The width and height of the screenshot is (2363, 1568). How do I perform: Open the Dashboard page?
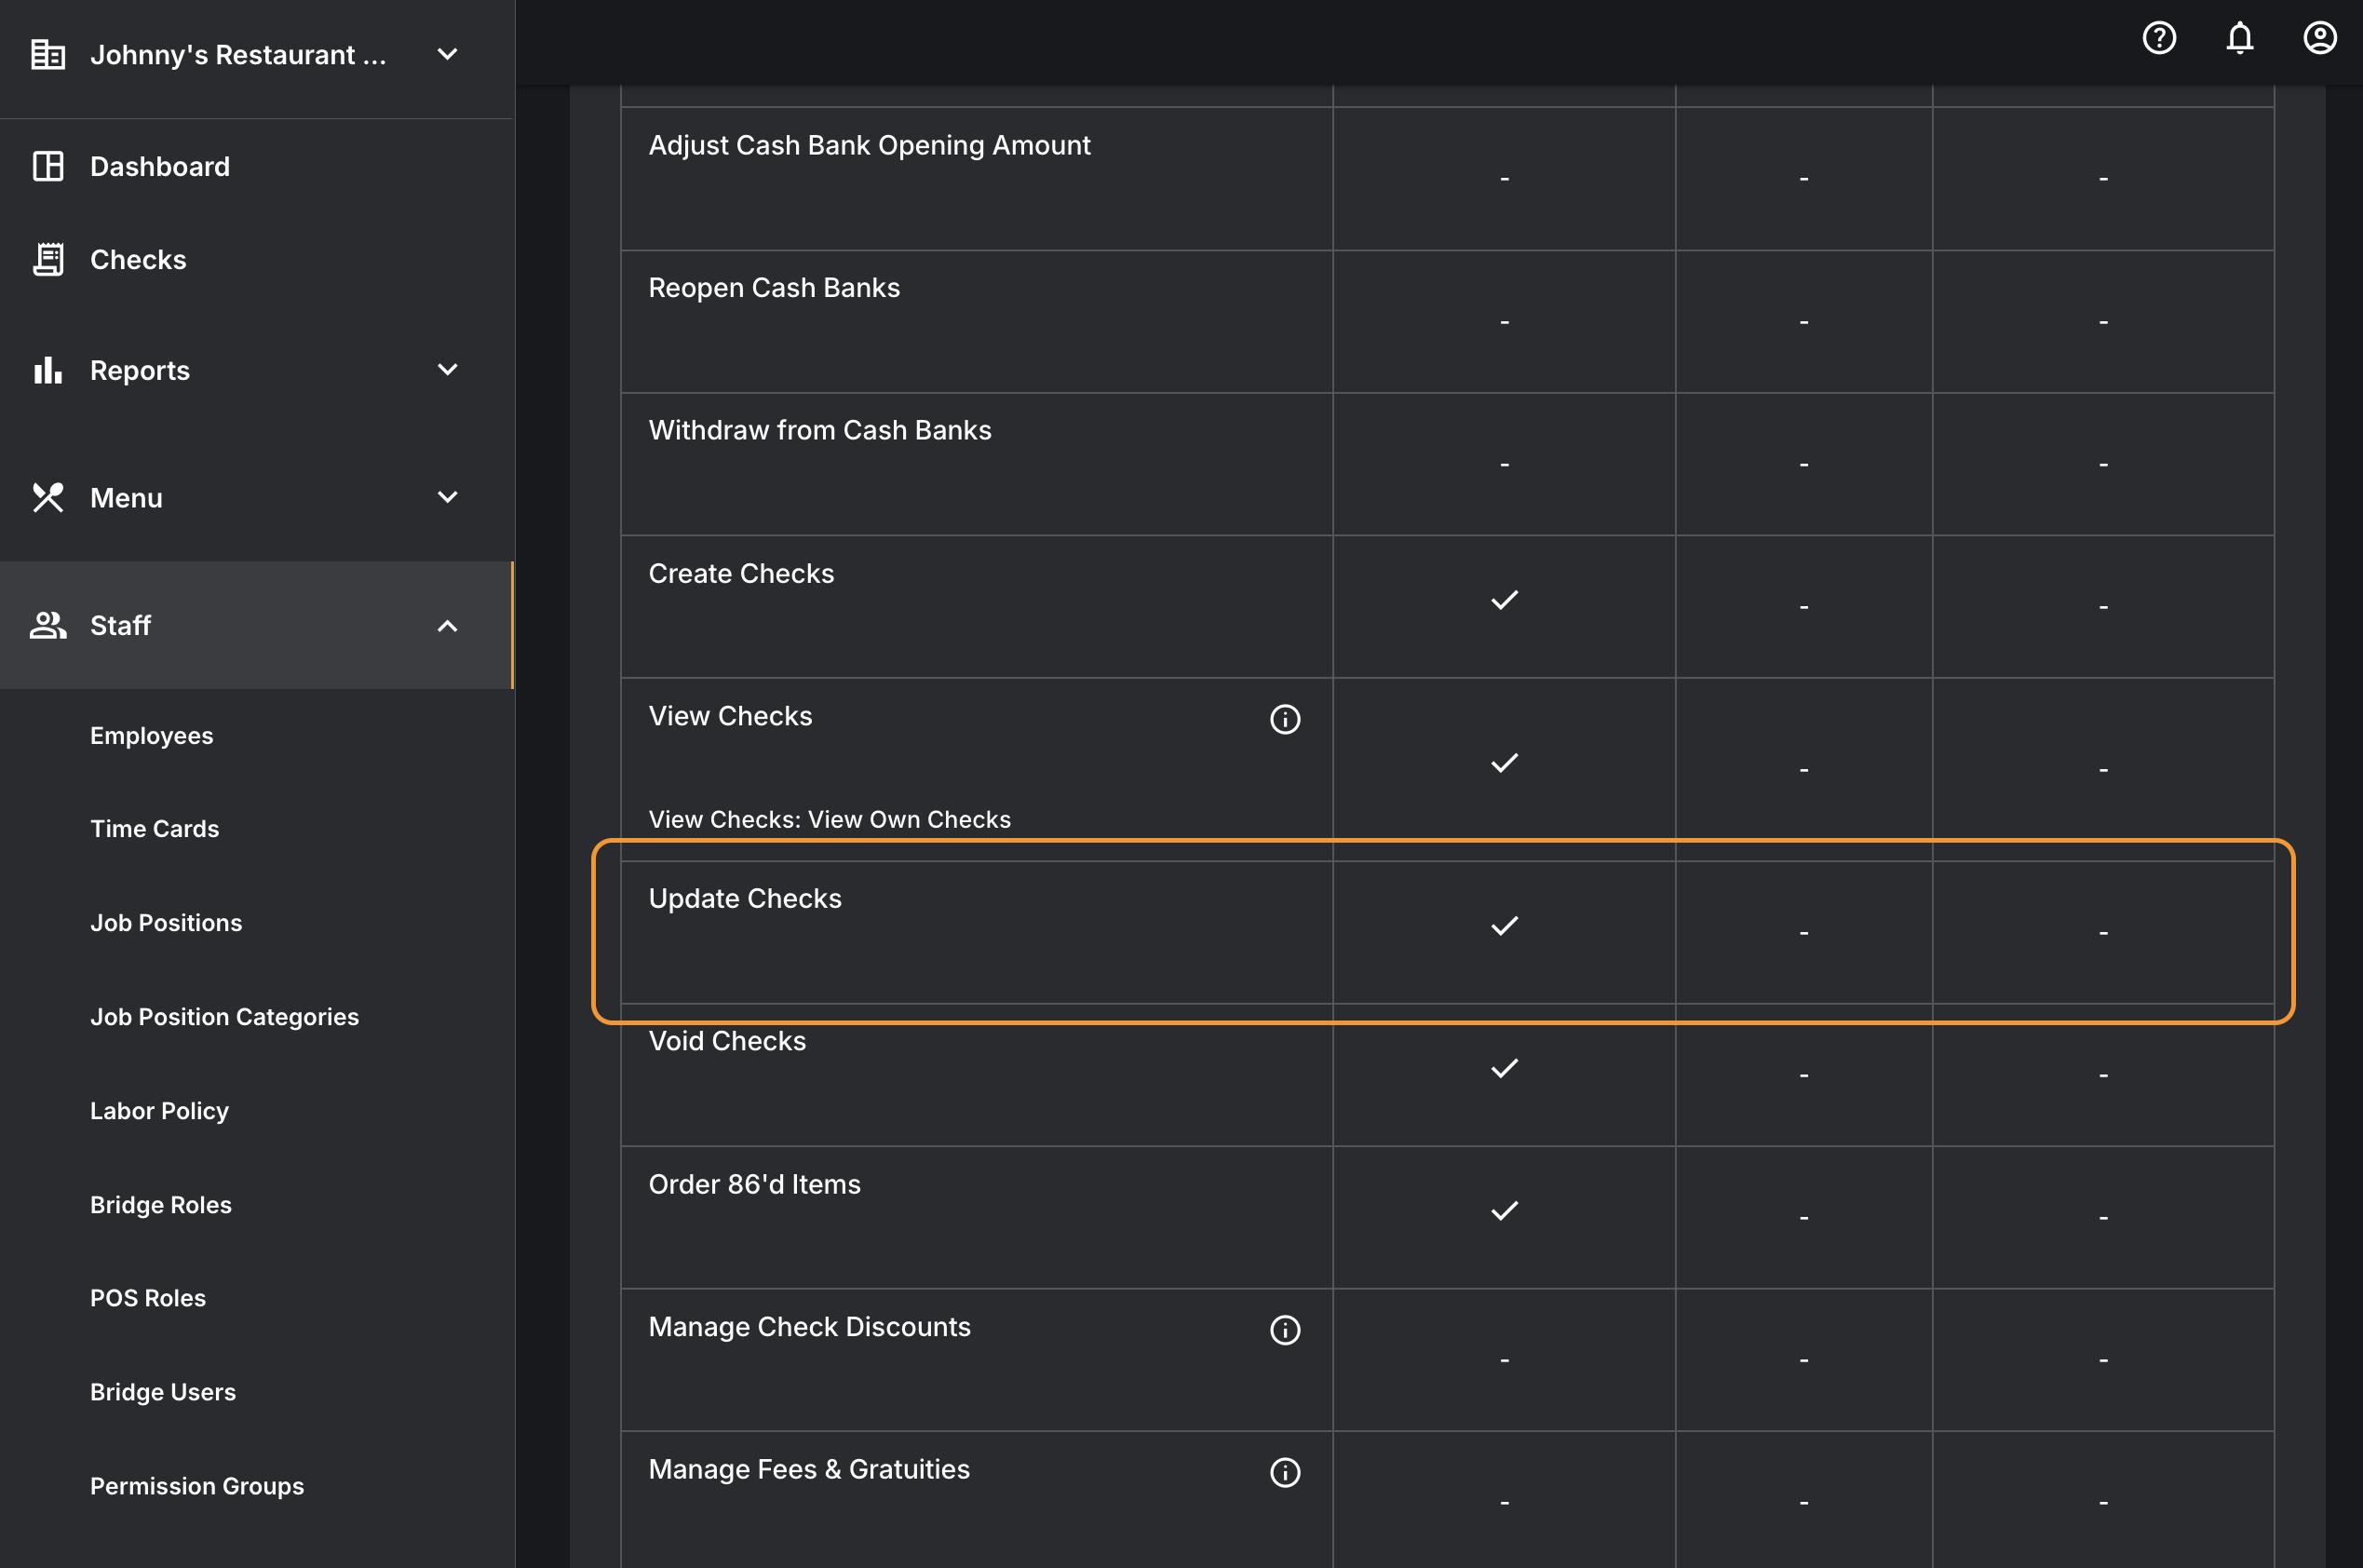[x=160, y=166]
